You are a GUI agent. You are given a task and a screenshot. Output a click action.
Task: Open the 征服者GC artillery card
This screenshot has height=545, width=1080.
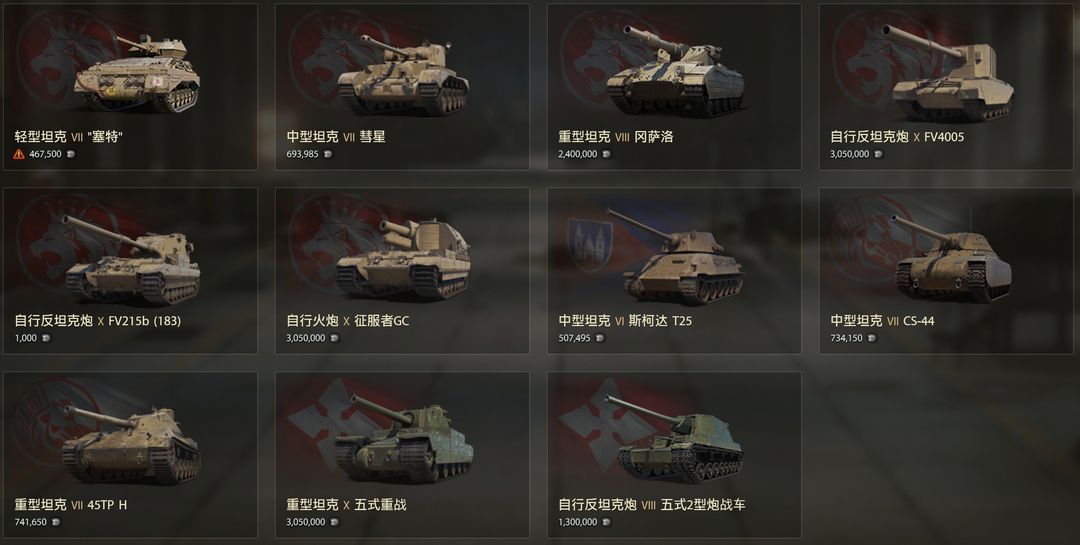pos(402,271)
